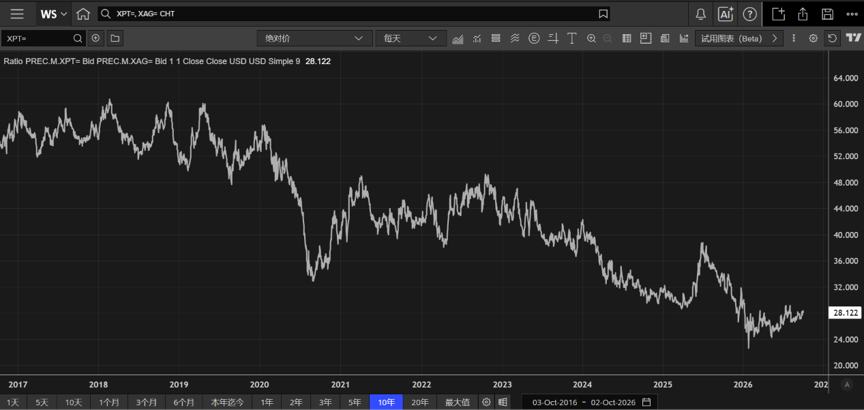Select the 1年 range tab
The height and width of the screenshot is (410, 864).
(267, 402)
